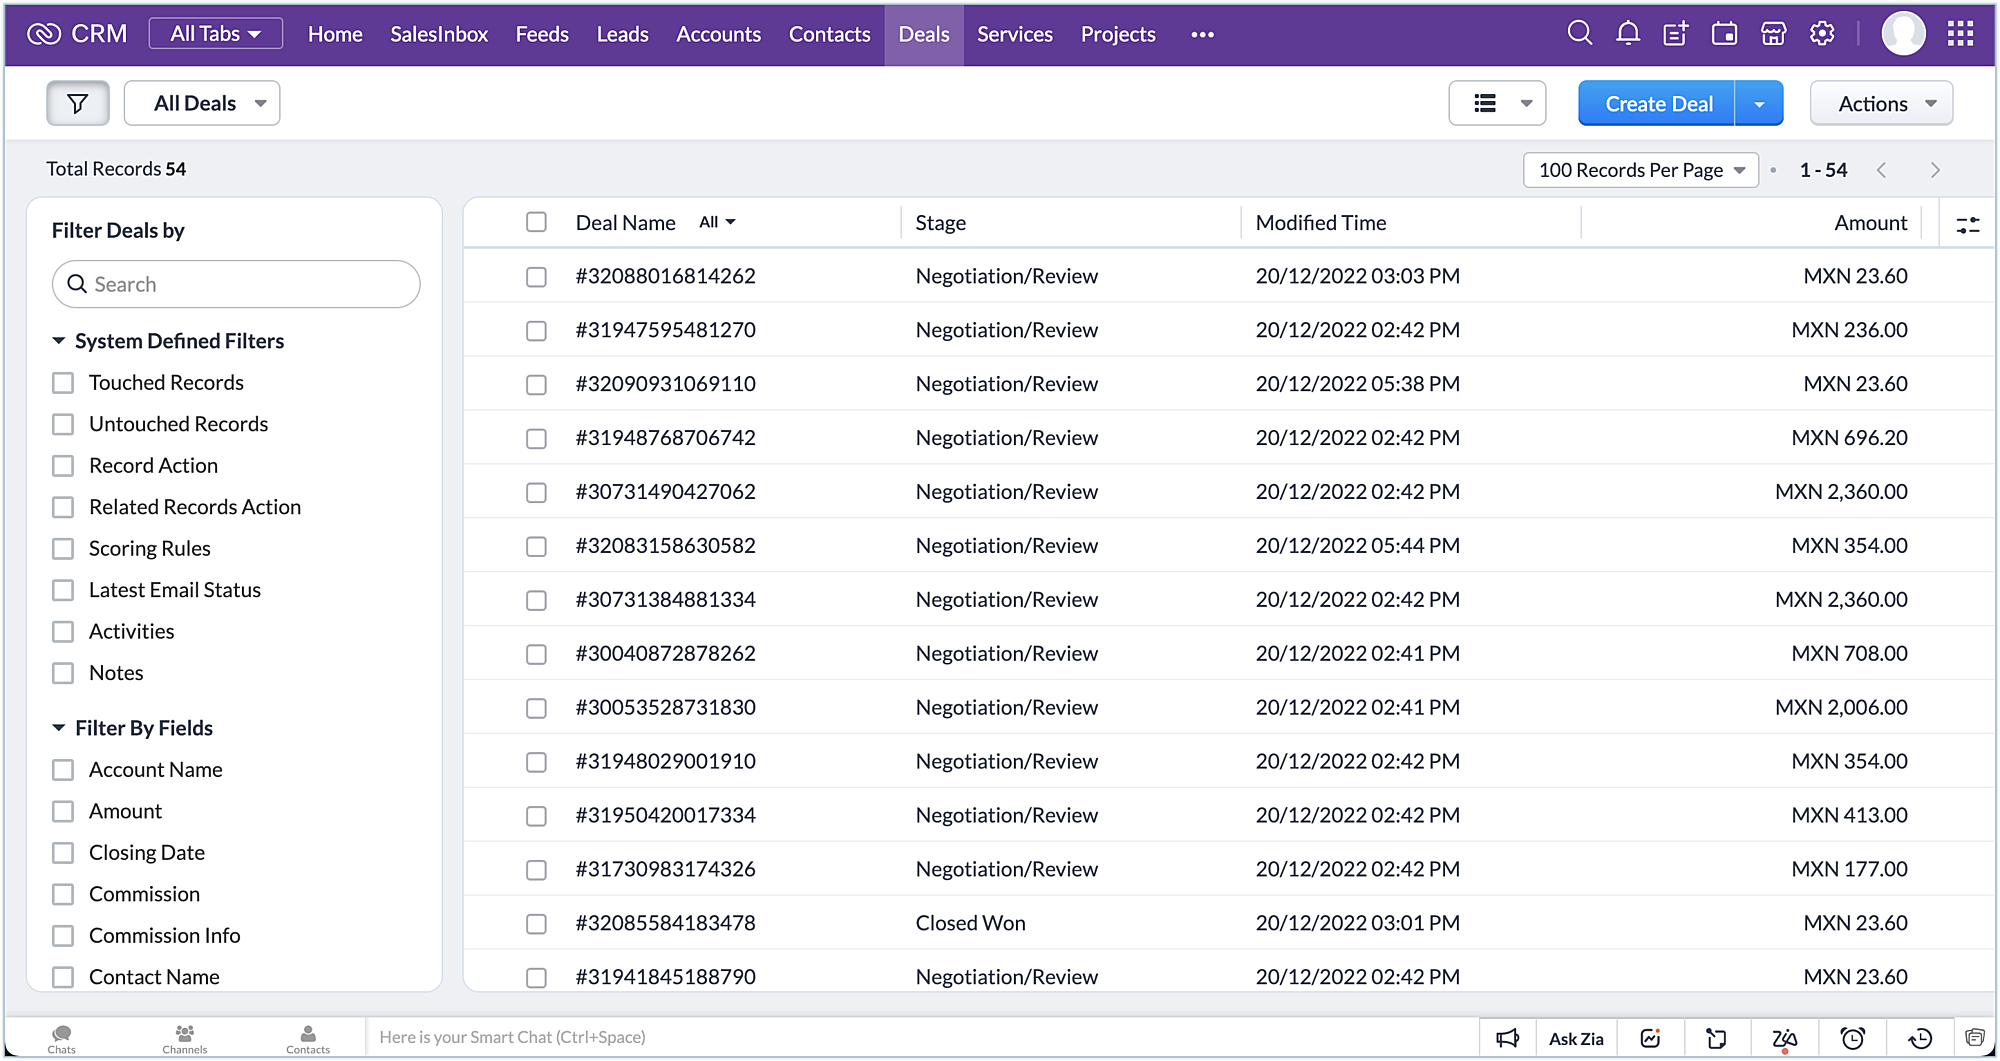This screenshot has height=1061, width=2000.
Task: Open the Chats icon in bottom bar
Action: pos(62,1037)
